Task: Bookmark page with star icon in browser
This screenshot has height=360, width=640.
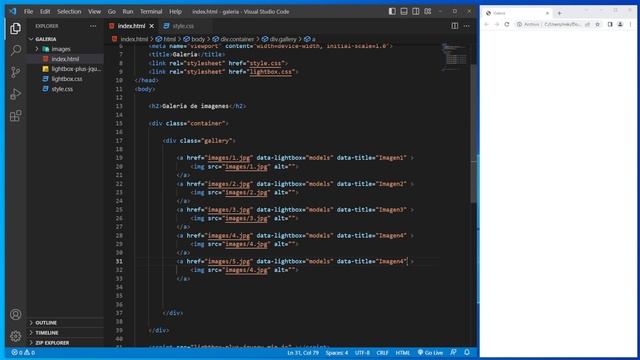Action: pos(598,24)
